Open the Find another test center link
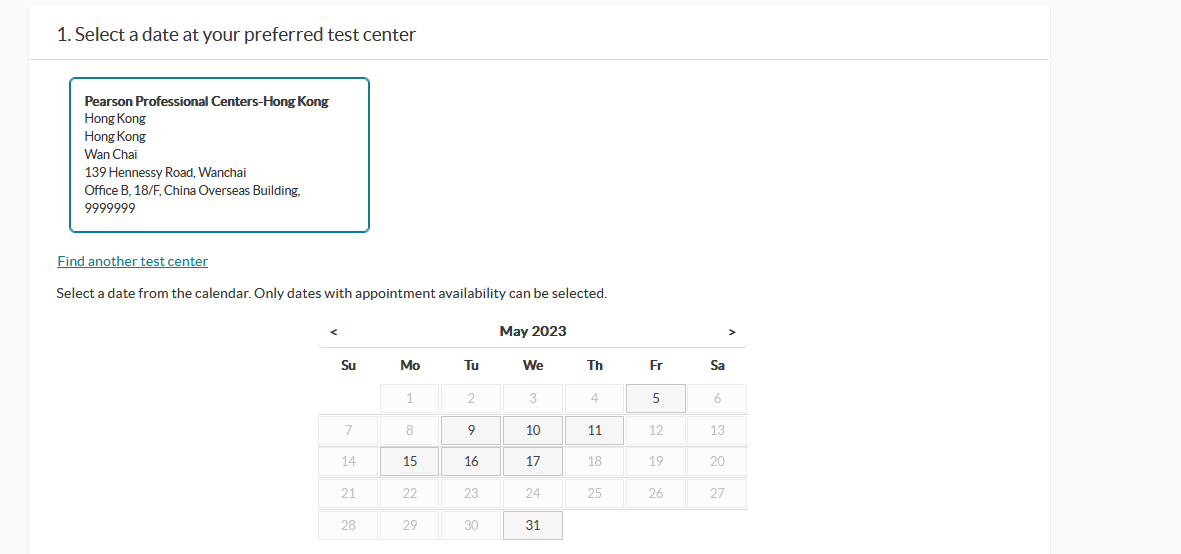1181x554 pixels. click(133, 261)
